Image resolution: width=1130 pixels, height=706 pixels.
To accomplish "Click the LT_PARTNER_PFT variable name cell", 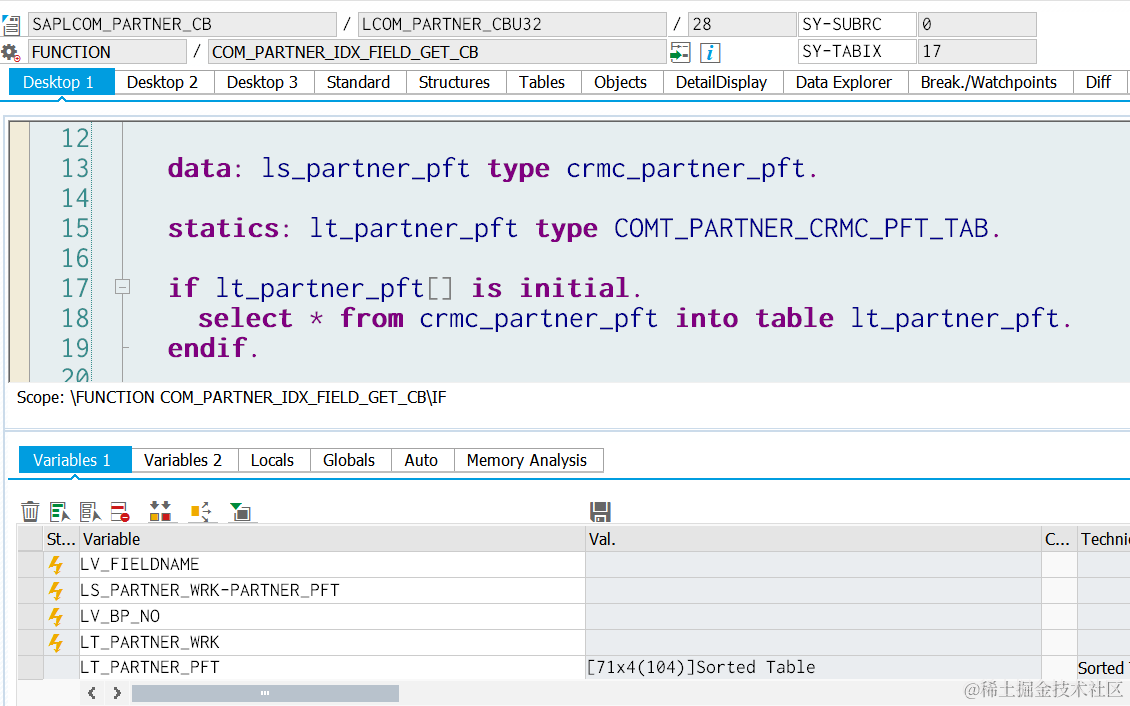I will point(332,668).
